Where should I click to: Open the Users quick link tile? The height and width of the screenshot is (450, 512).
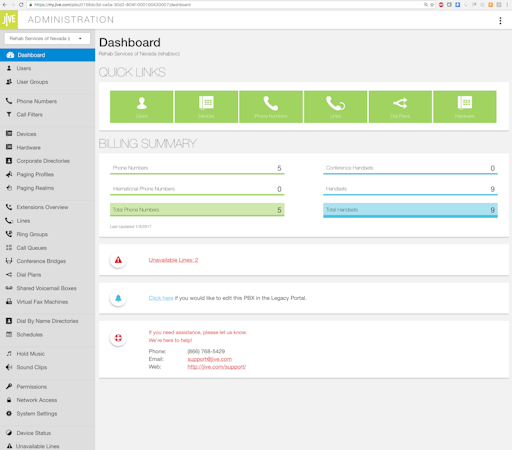coord(142,107)
